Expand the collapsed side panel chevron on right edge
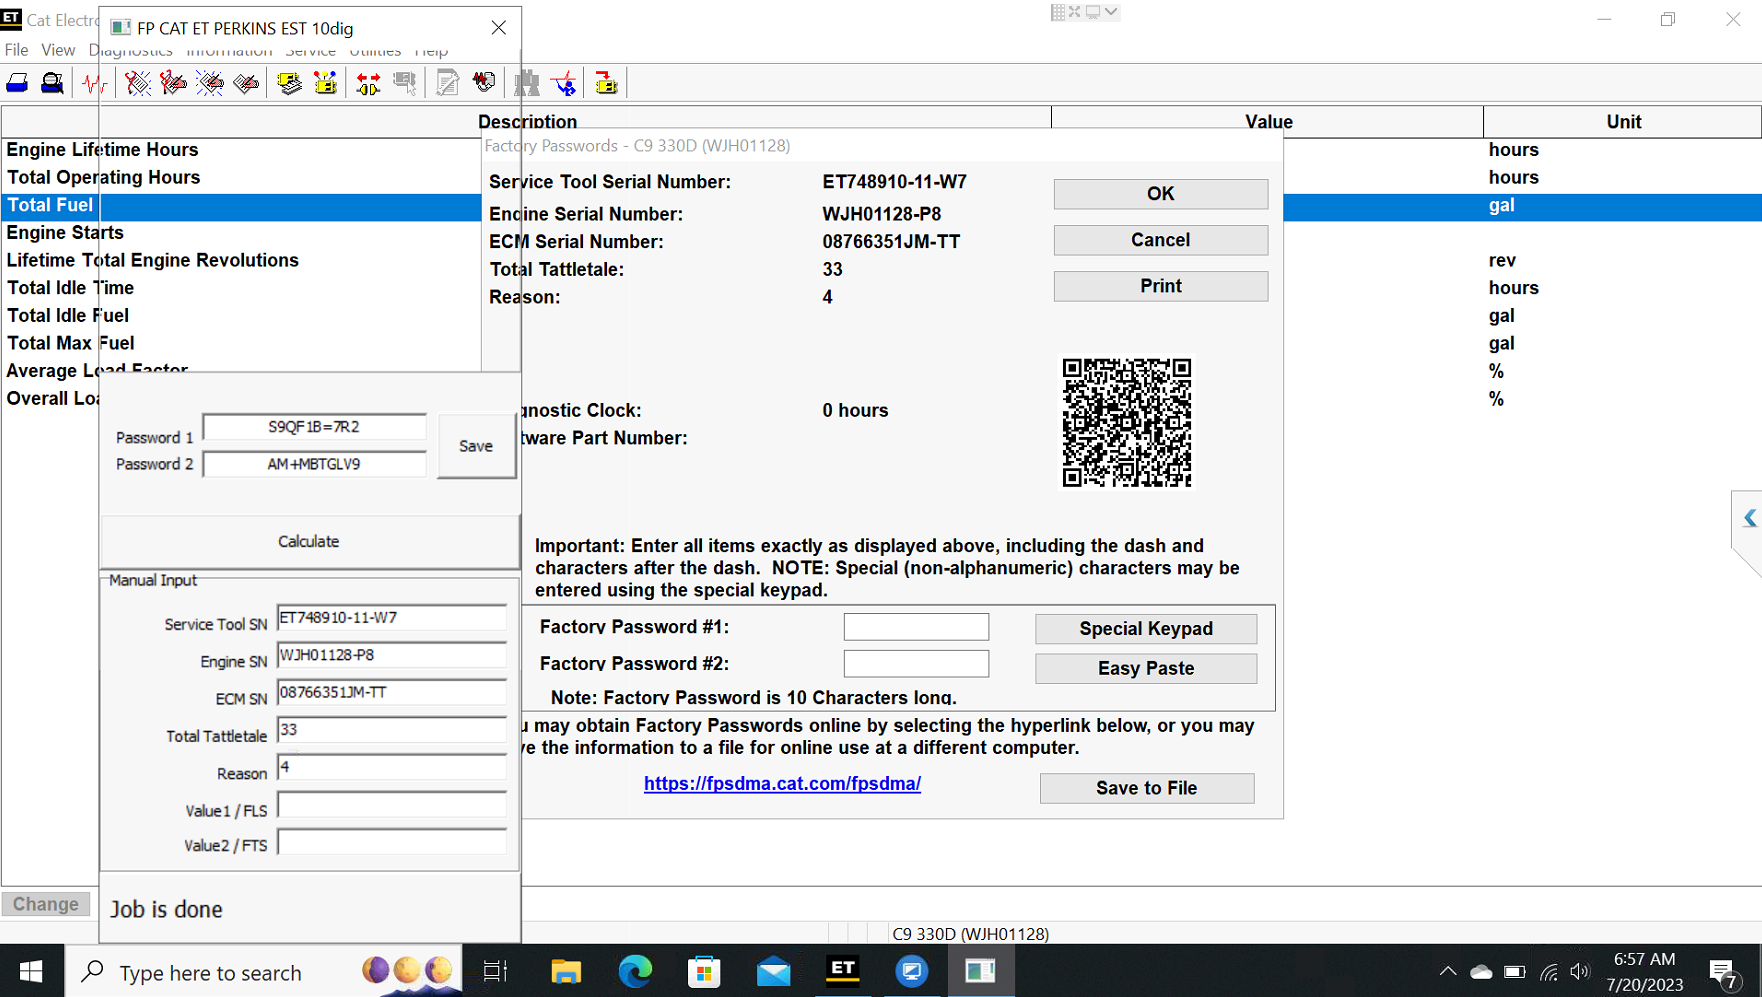The height and width of the screenshot is (997, 1762). pyautogui.click(x=1750, y=518)
